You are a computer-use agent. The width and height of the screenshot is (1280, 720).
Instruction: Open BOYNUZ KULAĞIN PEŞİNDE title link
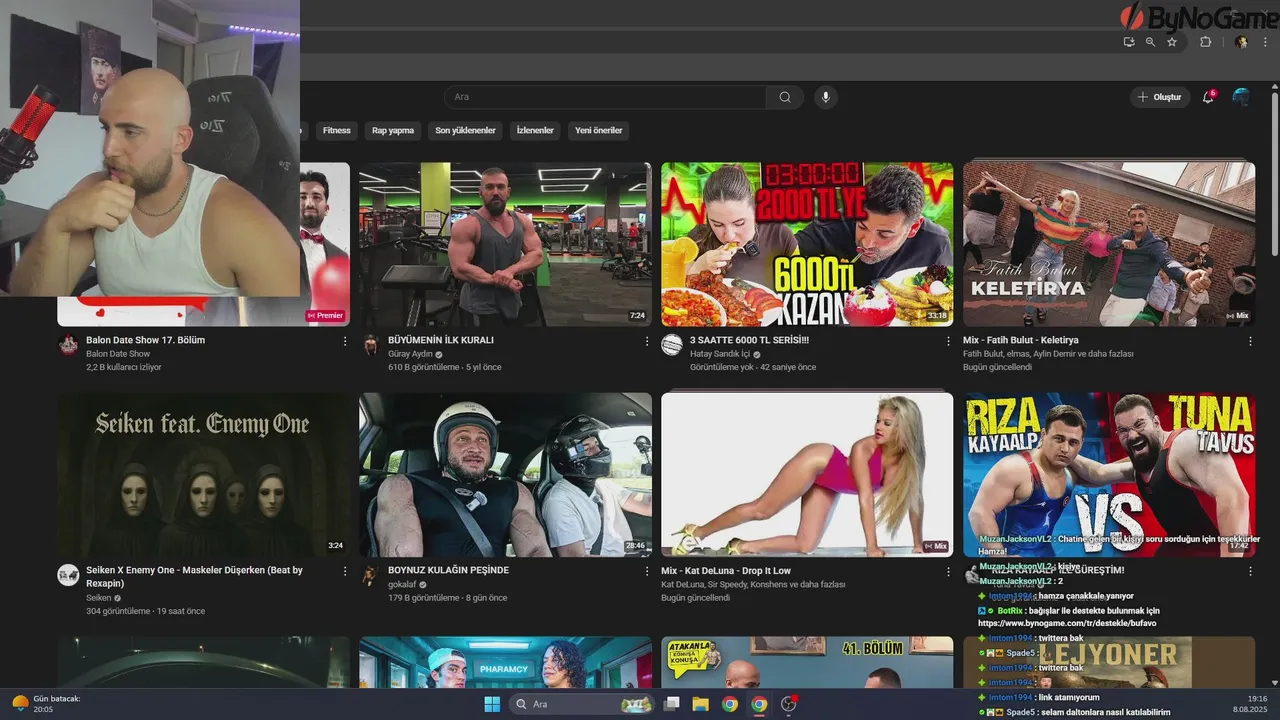pos(448,570)
